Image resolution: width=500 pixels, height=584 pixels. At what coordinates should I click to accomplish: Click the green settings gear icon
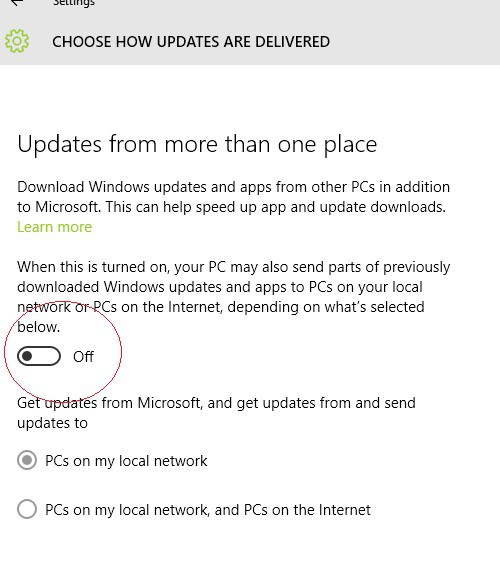pos(17,41)
